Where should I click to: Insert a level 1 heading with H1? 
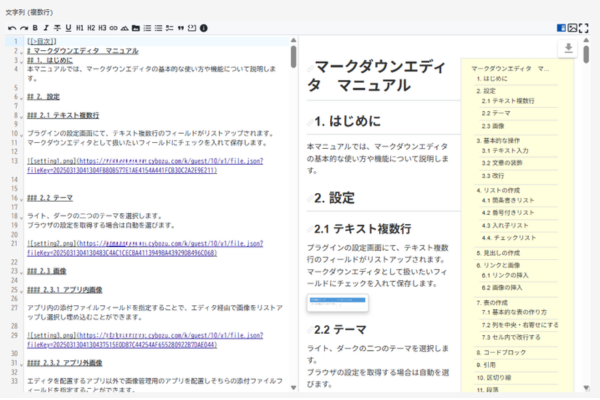(x=80, y=28)
